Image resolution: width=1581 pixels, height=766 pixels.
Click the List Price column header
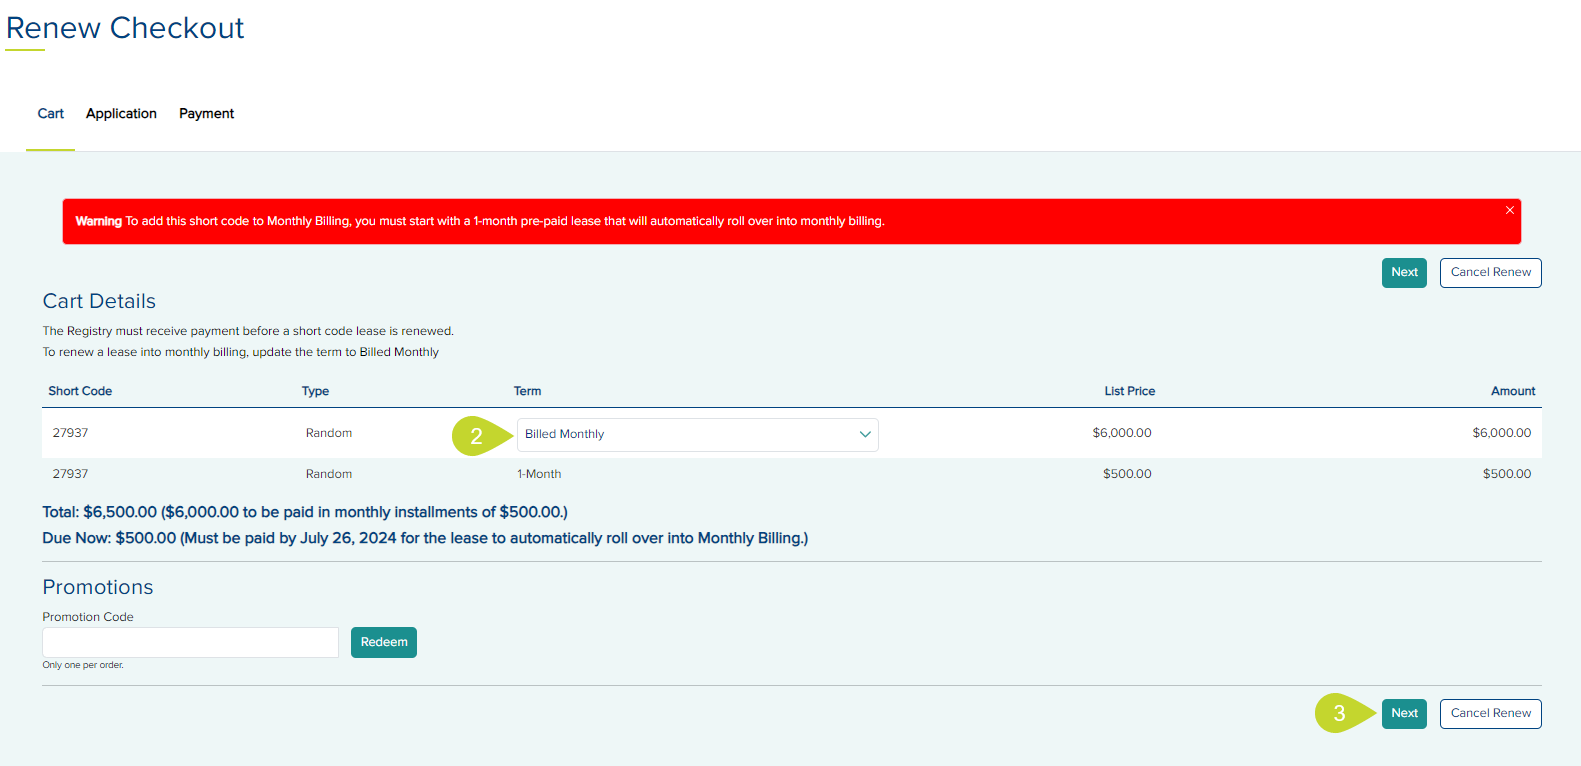pyautogui.click(x=1129, y=391)
